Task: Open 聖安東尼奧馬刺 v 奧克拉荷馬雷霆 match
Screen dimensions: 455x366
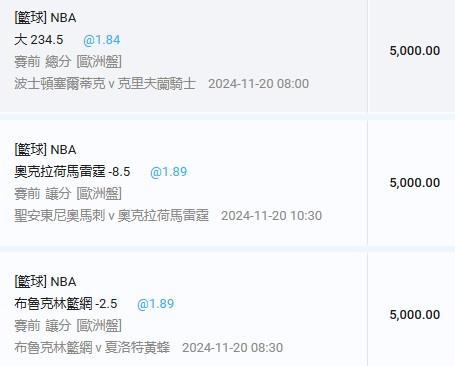Action: [111, 216]
